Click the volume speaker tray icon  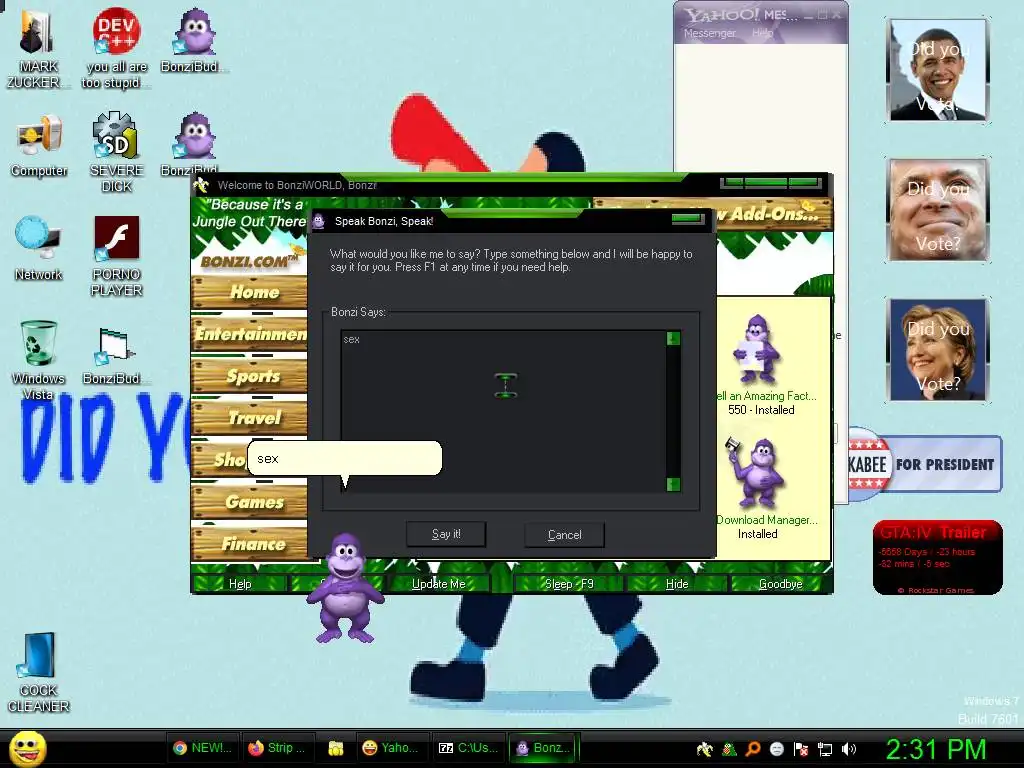tap(849, 749)
